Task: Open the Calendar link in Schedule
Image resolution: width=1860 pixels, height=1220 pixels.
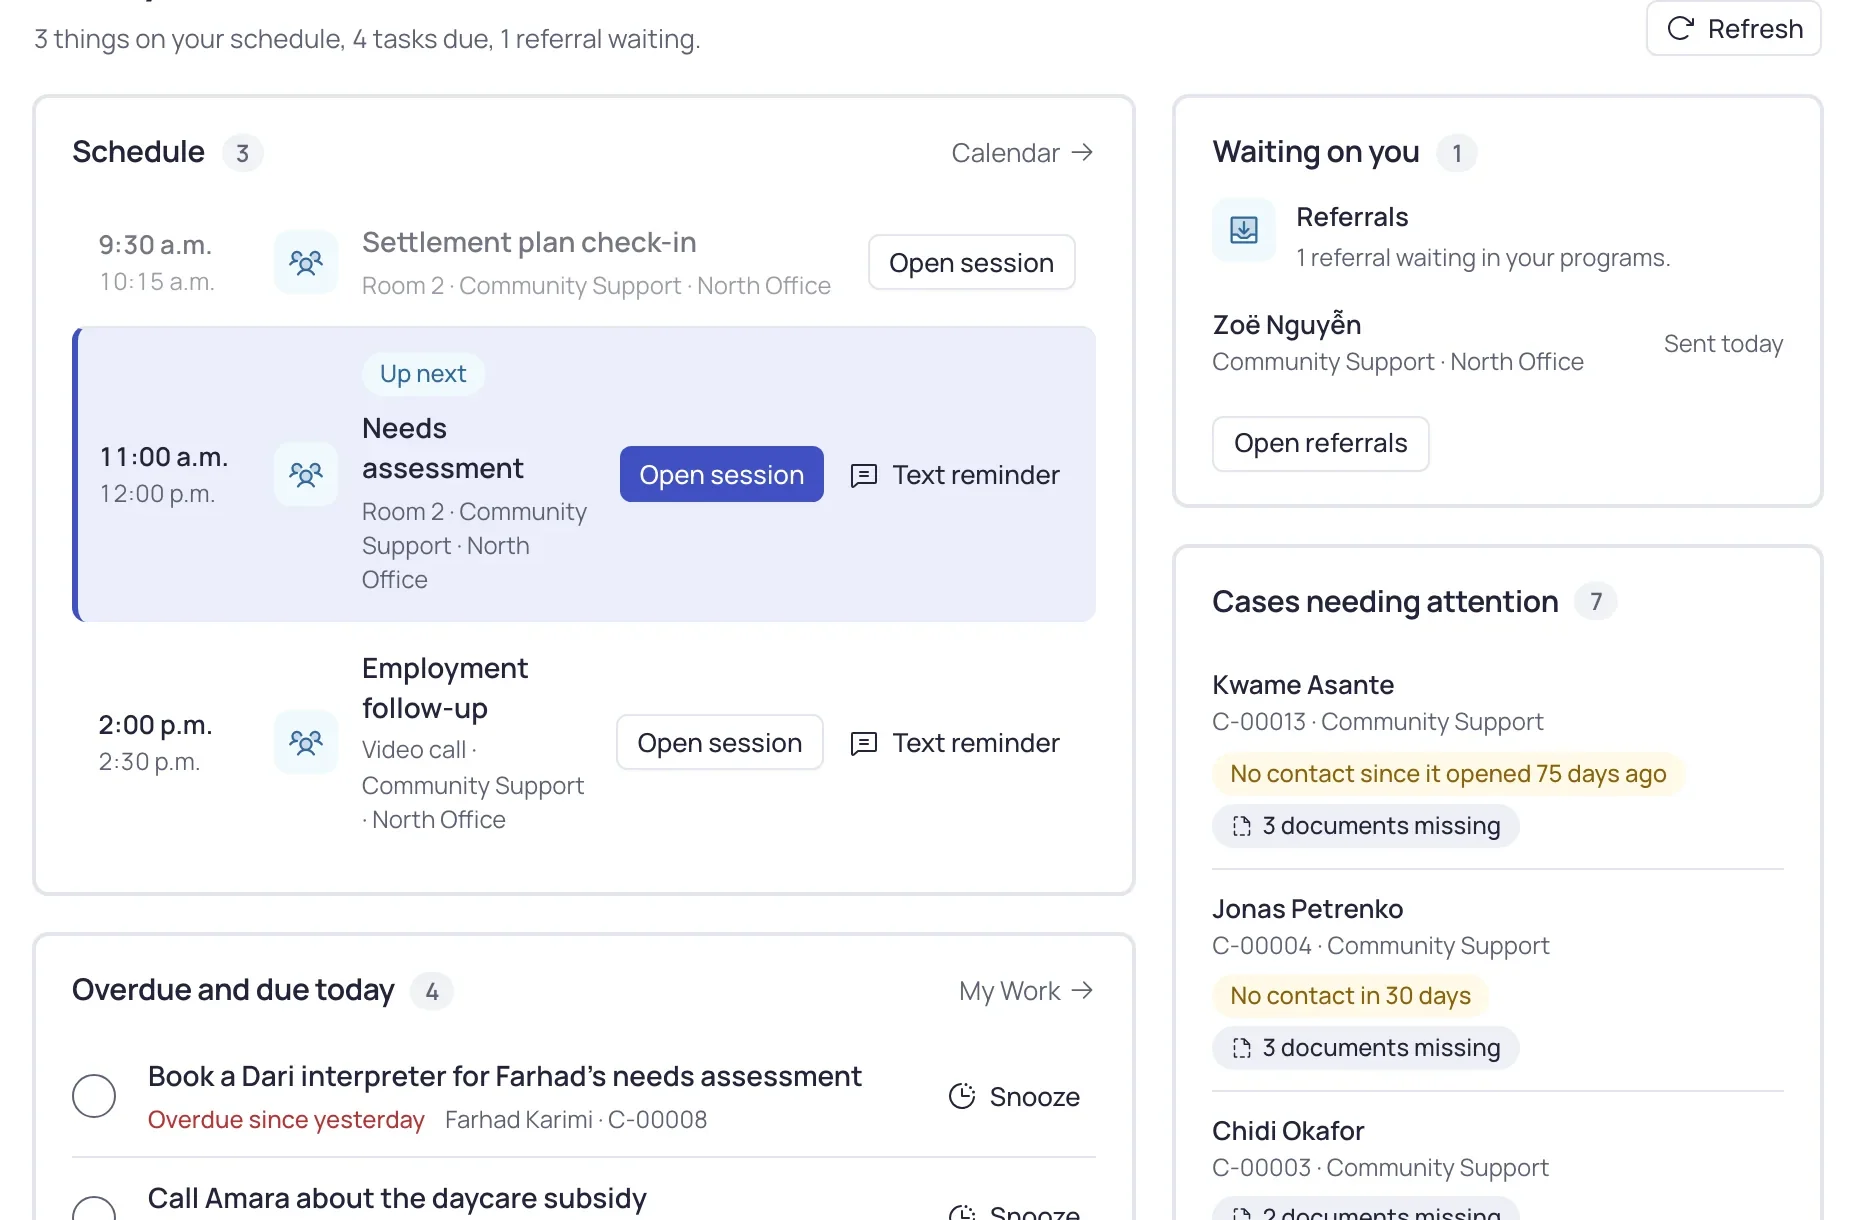Action: [x=1022, y=153]
